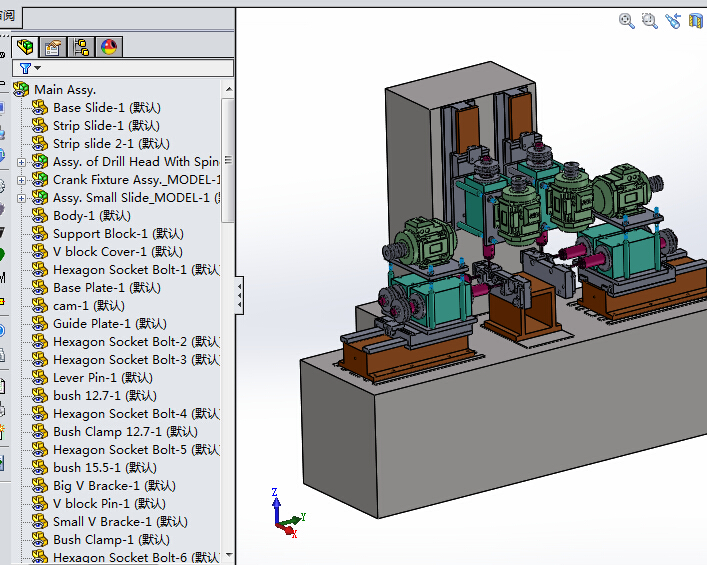This screenshot has width=707, height=565.
Task: Select Body-1 in the tree
Action: 92,216
